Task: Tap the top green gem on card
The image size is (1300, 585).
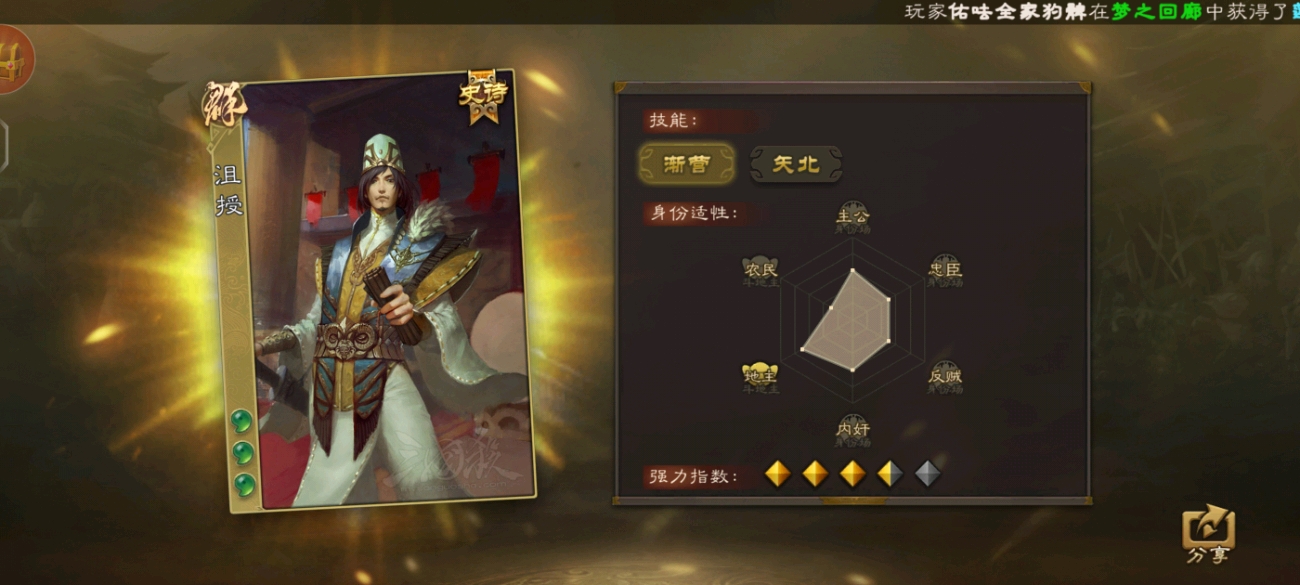Action: (241, 421)
